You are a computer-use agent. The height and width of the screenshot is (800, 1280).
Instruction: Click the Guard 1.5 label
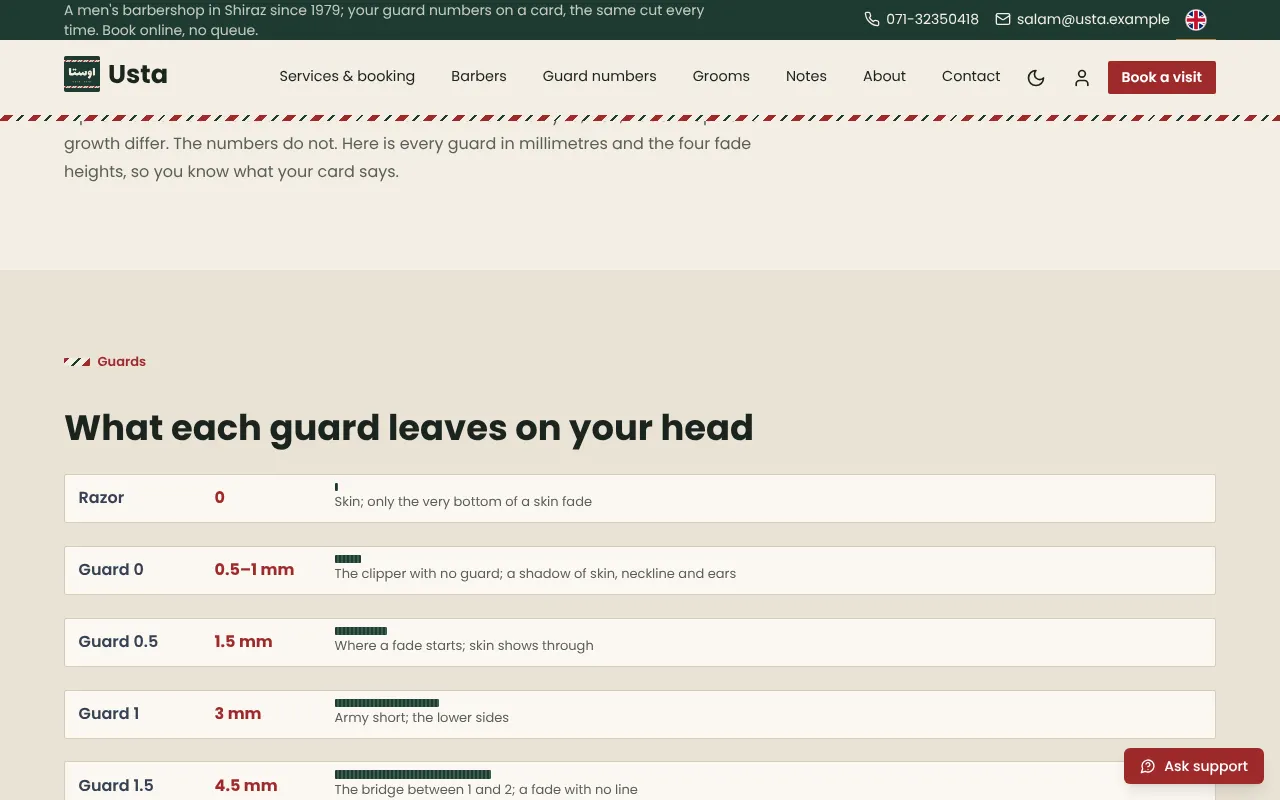(116, 786)
